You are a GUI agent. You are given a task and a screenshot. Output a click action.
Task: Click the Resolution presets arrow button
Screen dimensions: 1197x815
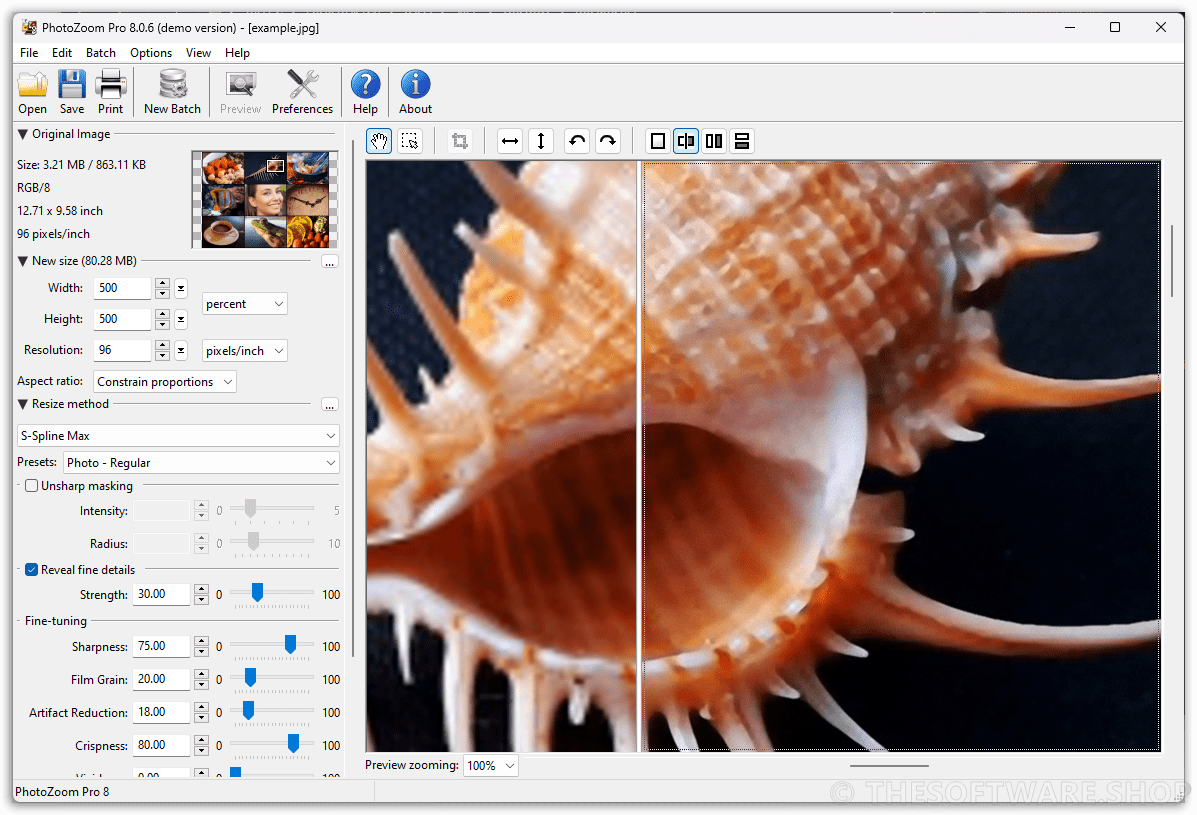click(181, 350)
